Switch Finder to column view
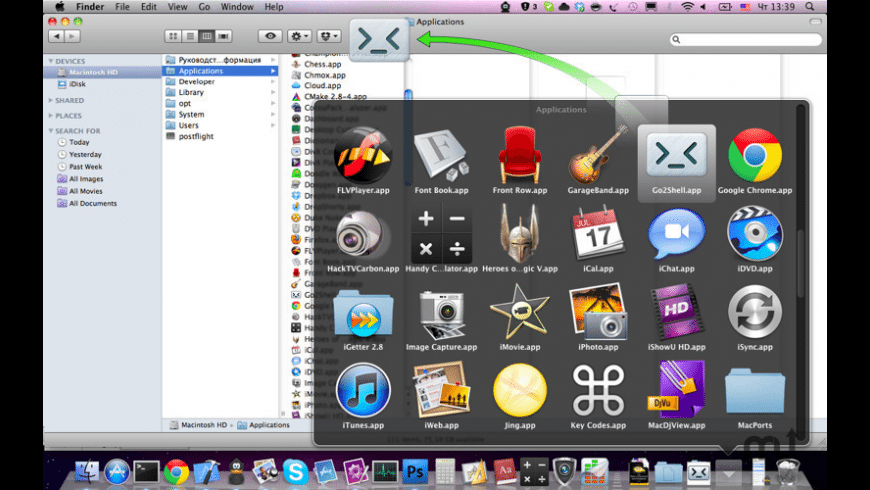This screenshot has height=490, width=870. (206, 36)
